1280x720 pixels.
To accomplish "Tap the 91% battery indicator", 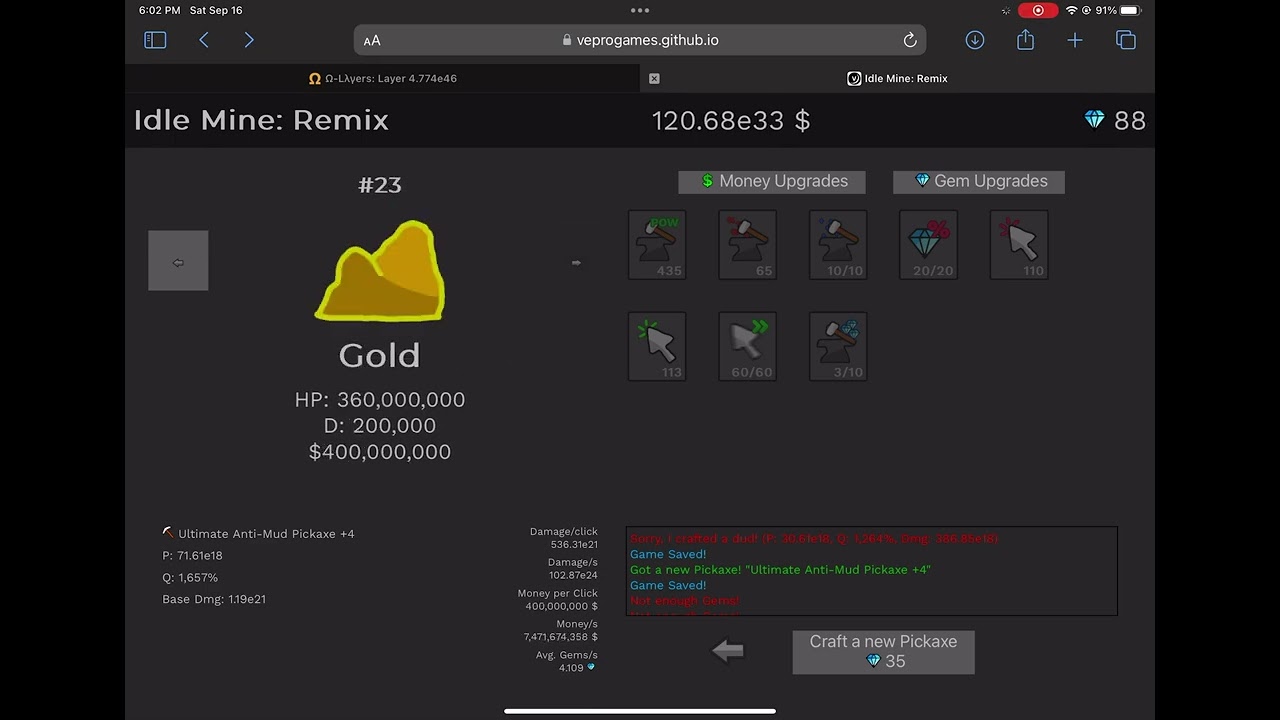I will [1118, 10].
